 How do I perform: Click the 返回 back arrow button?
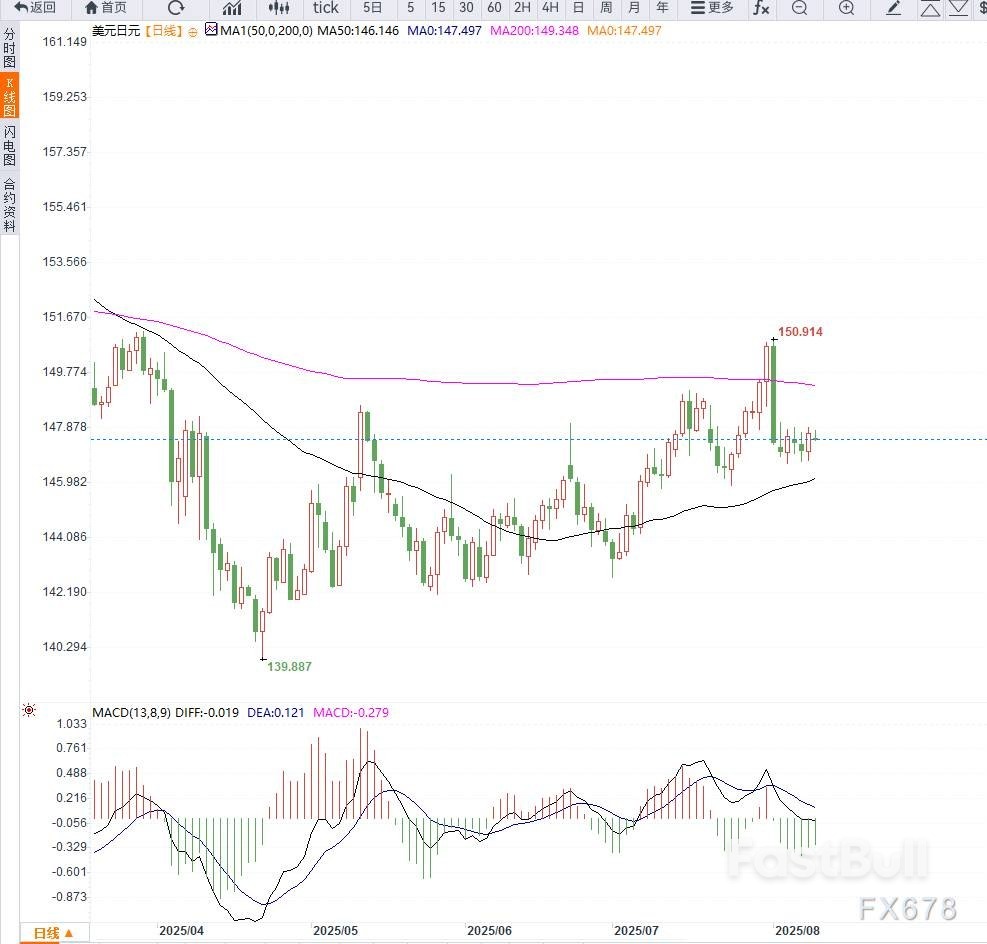pyautogui.click(x=35, y=8)
